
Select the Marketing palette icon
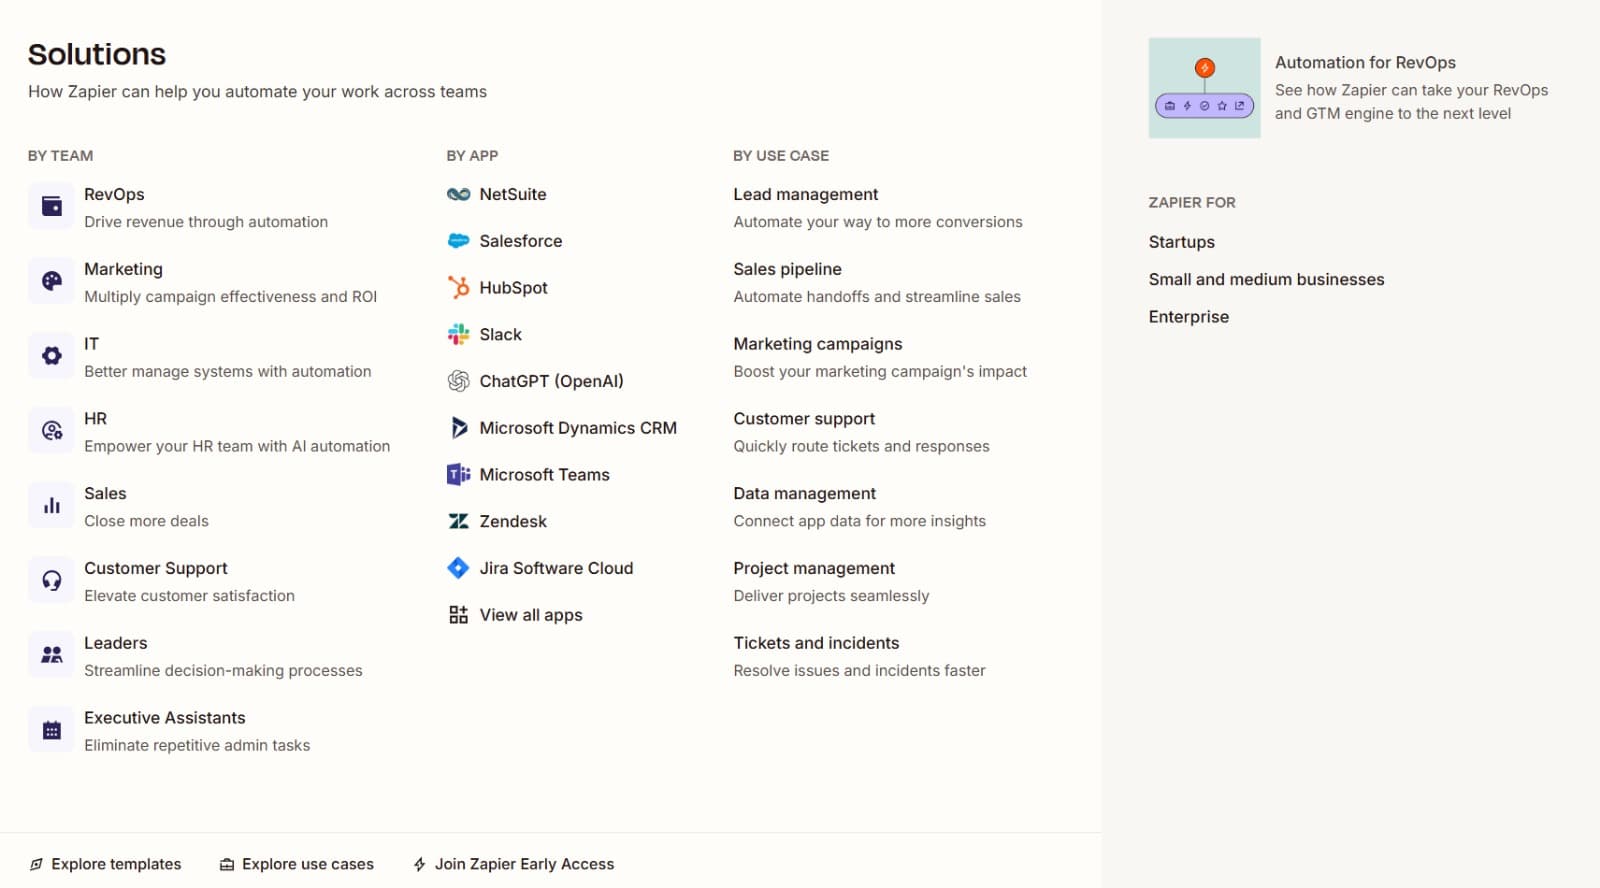pos(52,281)
